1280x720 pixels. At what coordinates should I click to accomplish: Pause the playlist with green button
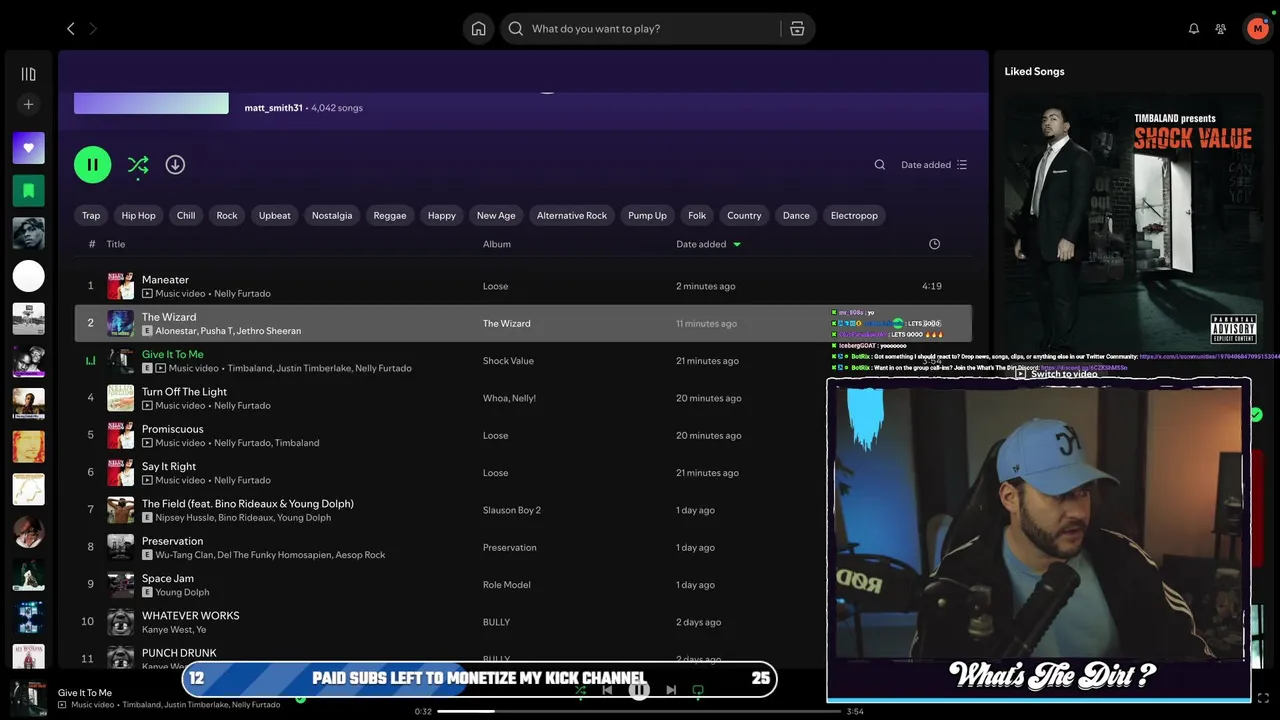[x=92, y=165]
